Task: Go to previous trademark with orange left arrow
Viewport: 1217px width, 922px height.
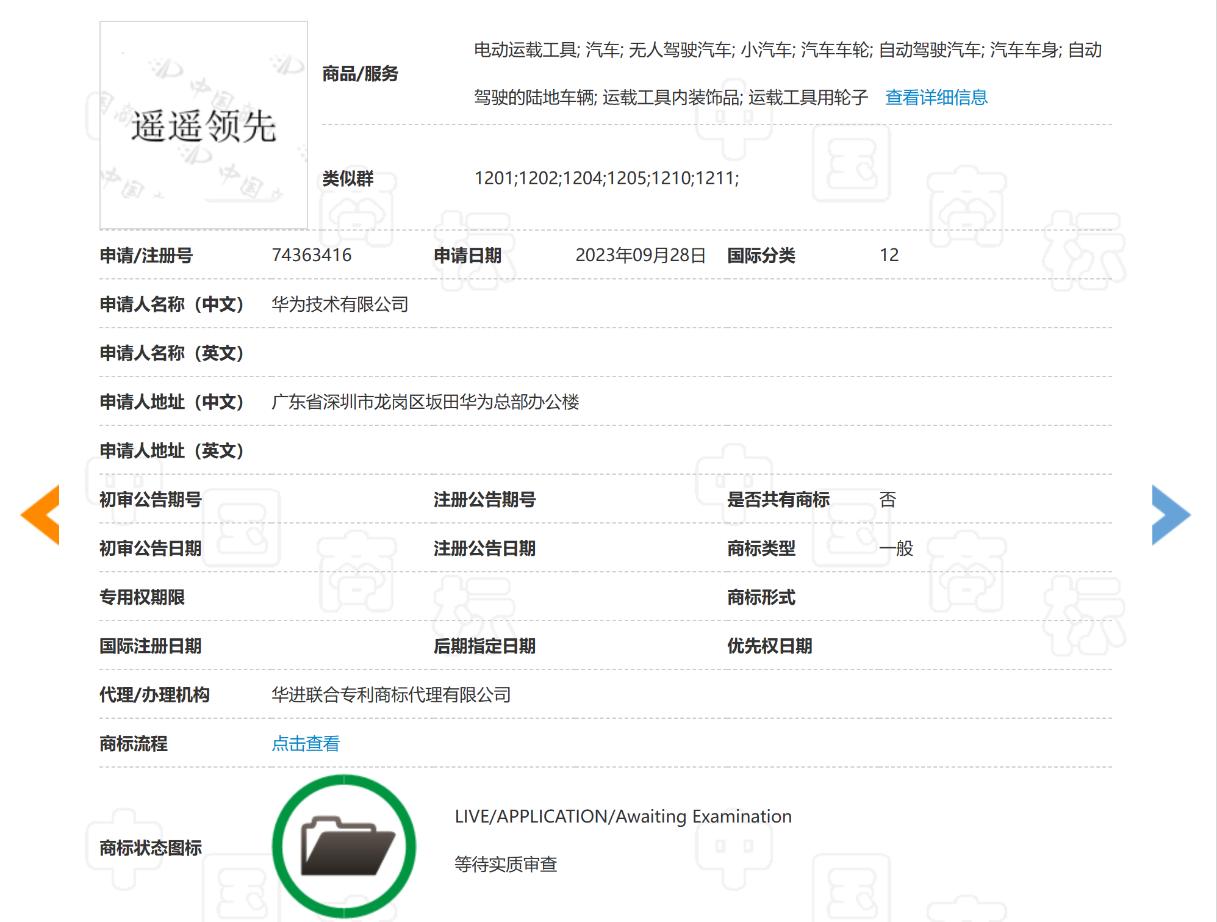Action: click(x=40, y=514)
